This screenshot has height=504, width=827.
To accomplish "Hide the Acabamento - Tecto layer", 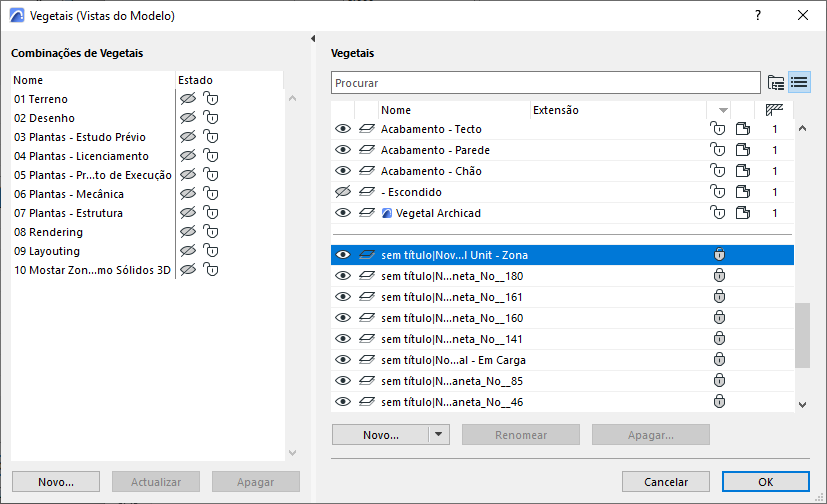I will click(x=343, y=129).
